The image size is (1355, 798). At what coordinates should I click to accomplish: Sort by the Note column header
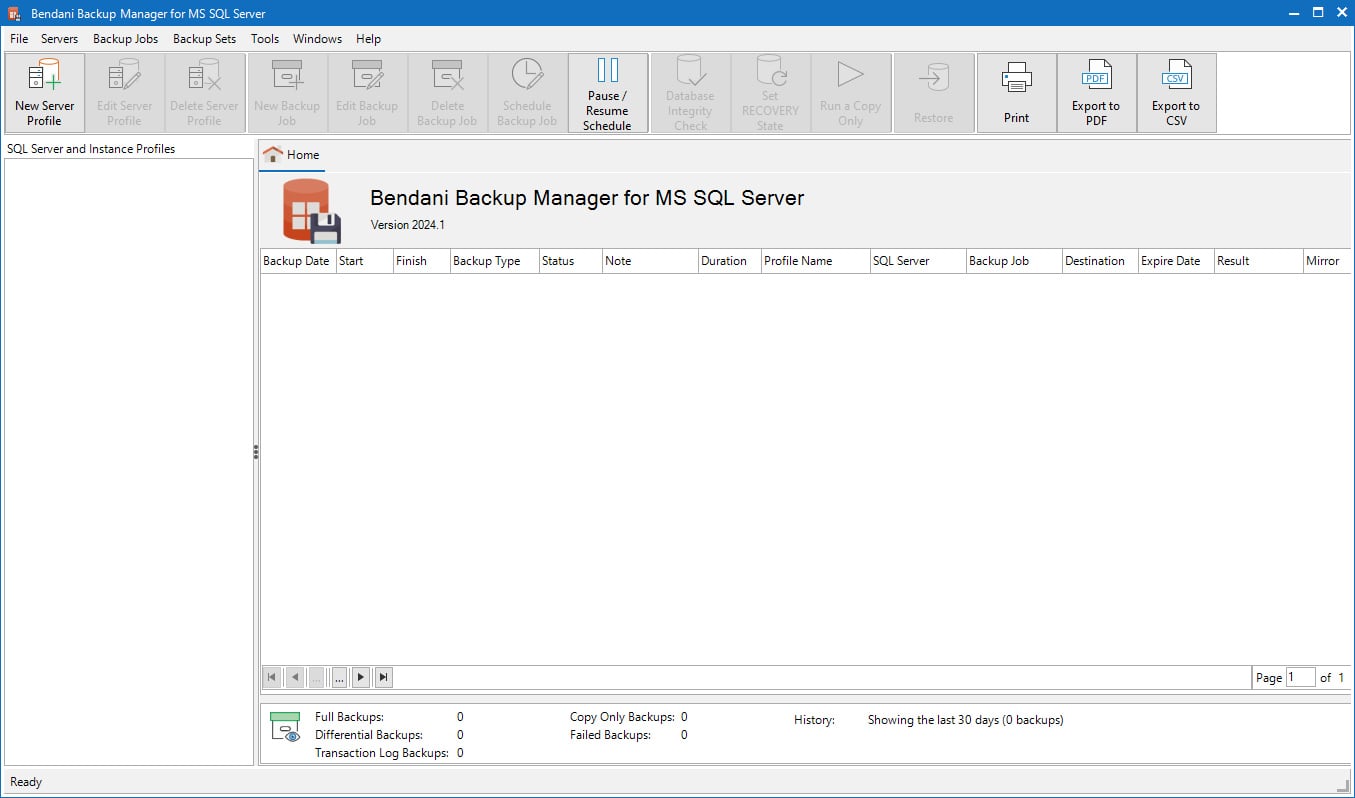650,261
